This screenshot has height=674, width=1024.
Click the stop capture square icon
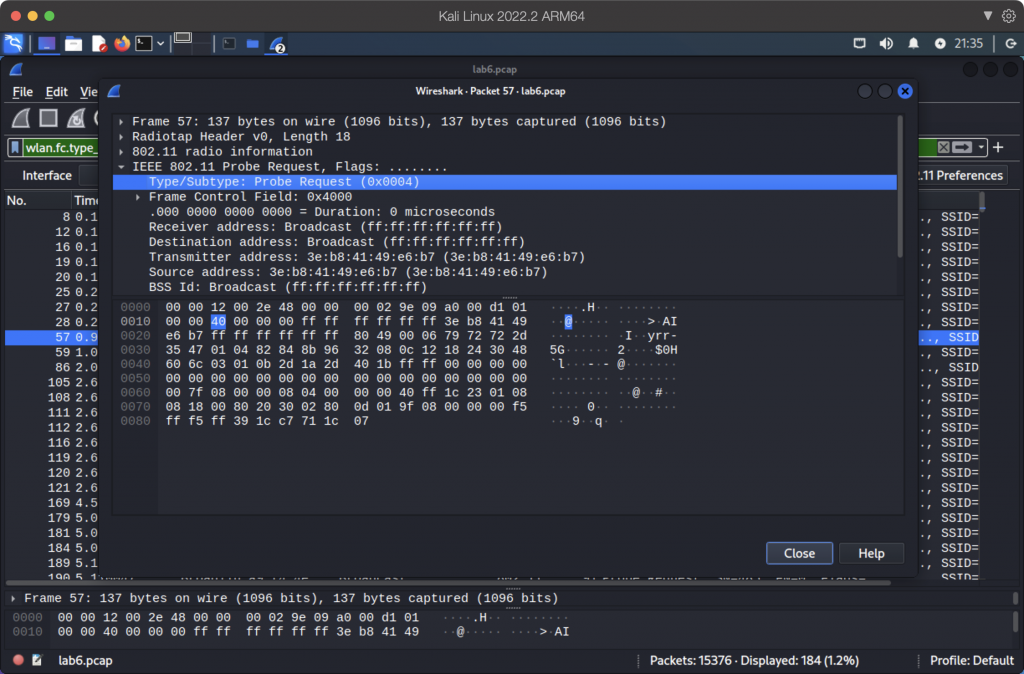click(x=48, y=118)
